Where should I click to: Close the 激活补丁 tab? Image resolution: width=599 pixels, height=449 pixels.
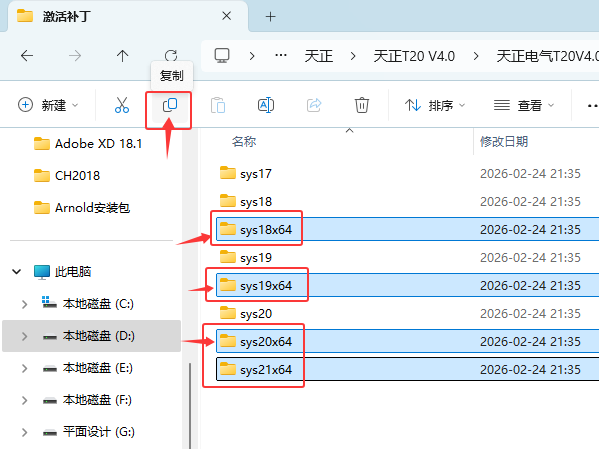[x=227, y=16]
